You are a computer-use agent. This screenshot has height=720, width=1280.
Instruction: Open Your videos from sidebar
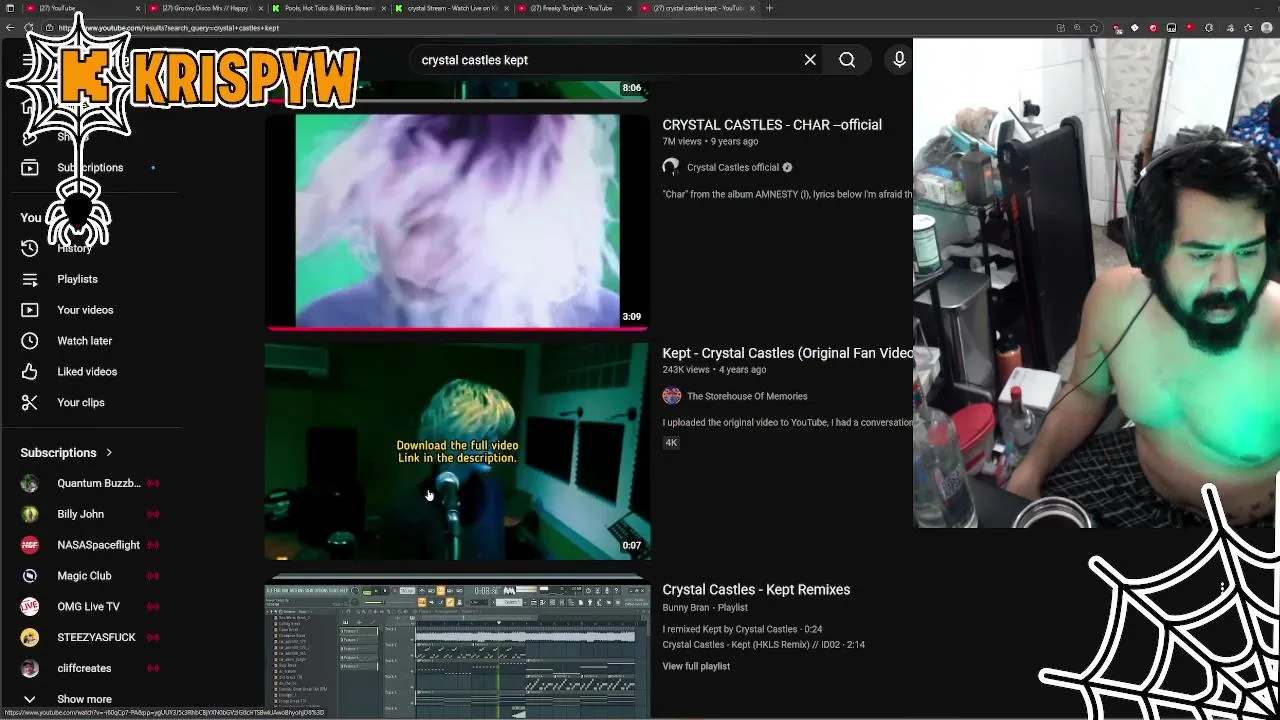[x=85, y=310]
